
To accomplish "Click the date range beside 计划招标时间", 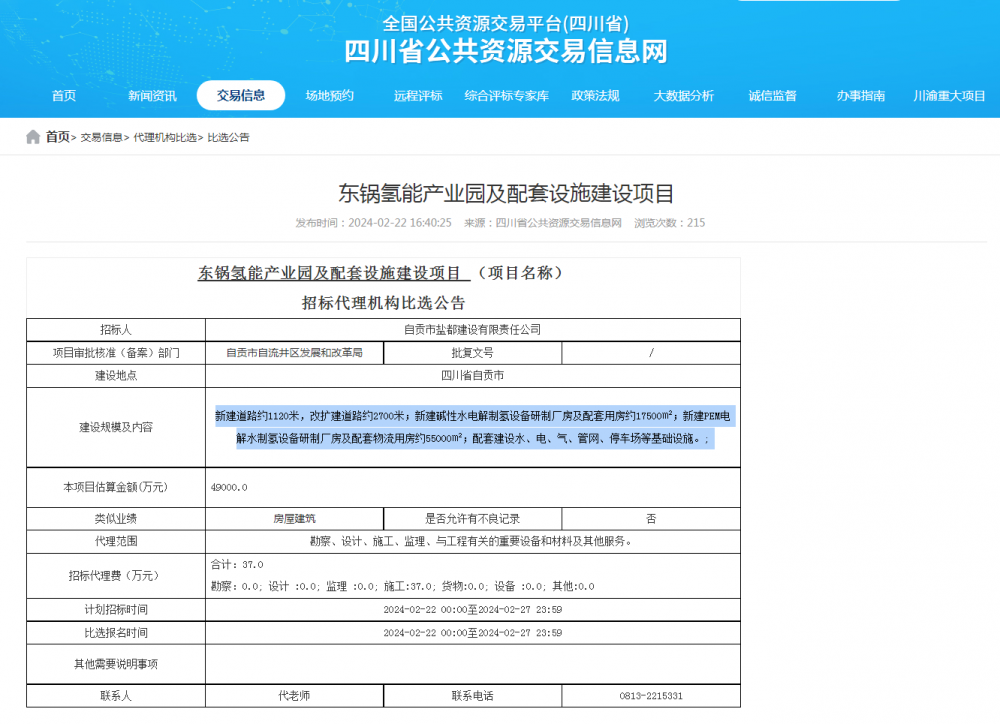I will [473, 610].
